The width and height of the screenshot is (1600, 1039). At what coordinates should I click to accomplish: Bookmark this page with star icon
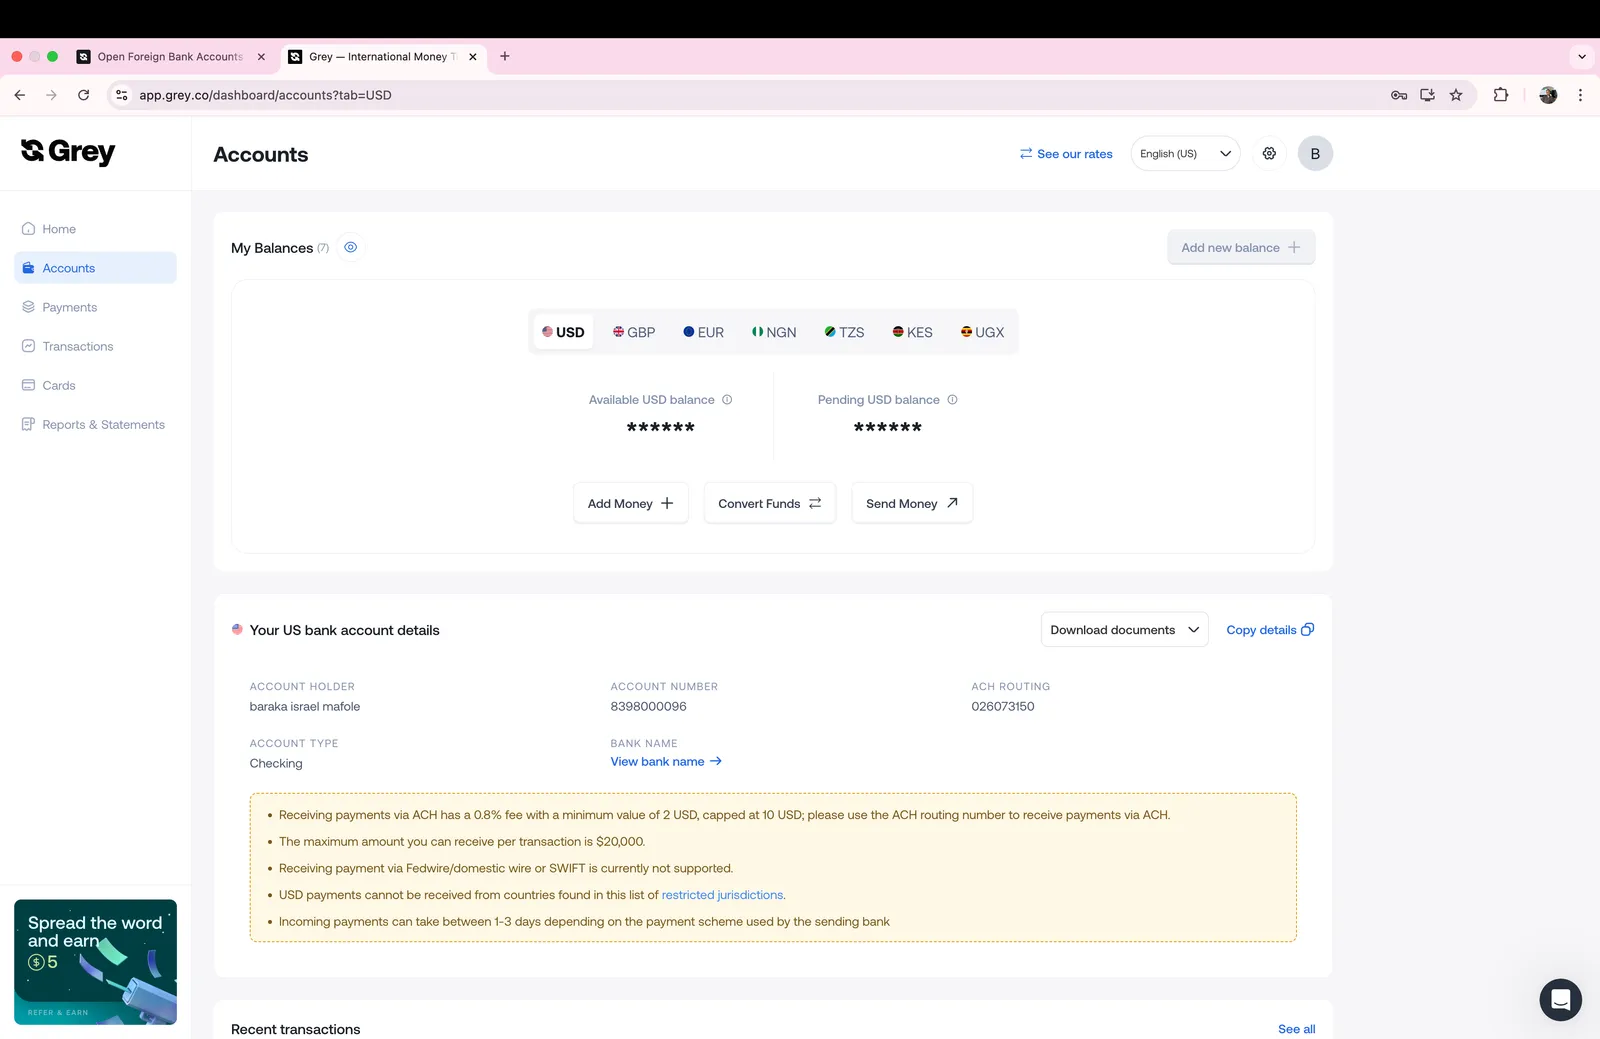point(1456,95)
